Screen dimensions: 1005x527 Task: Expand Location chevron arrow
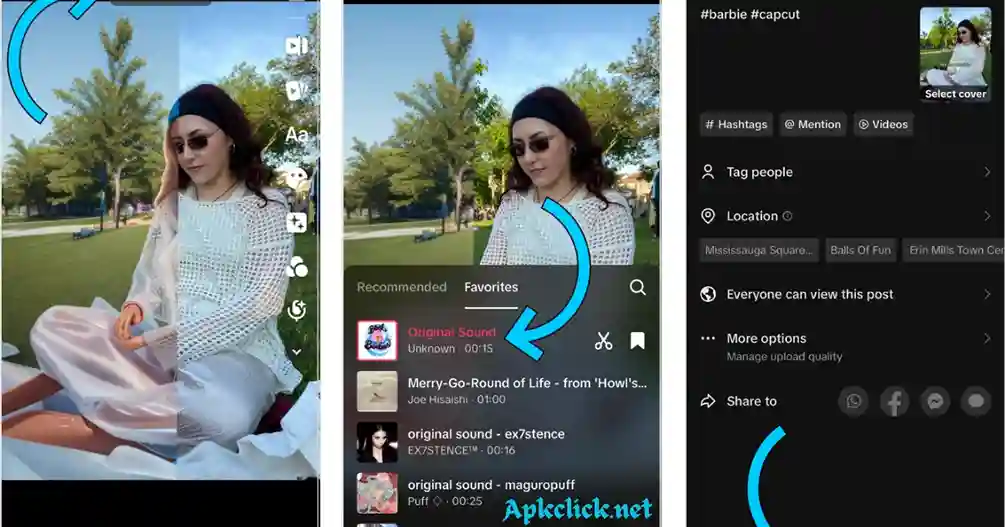pos(986,216)
